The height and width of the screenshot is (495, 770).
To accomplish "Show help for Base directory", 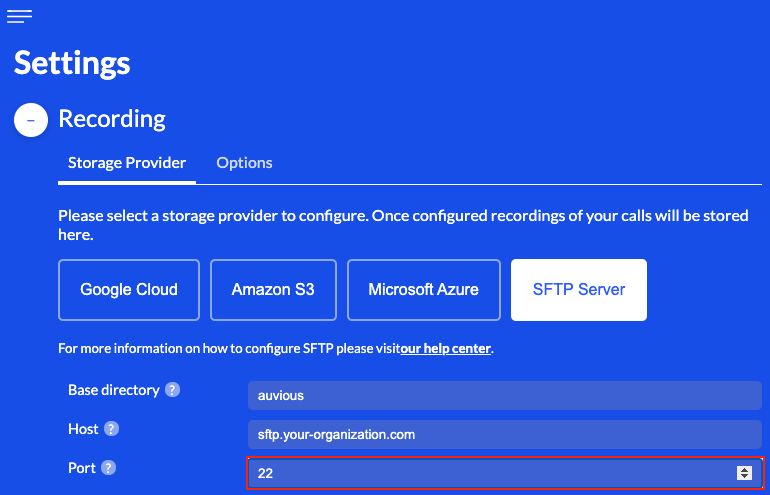I will pos(173,390).
